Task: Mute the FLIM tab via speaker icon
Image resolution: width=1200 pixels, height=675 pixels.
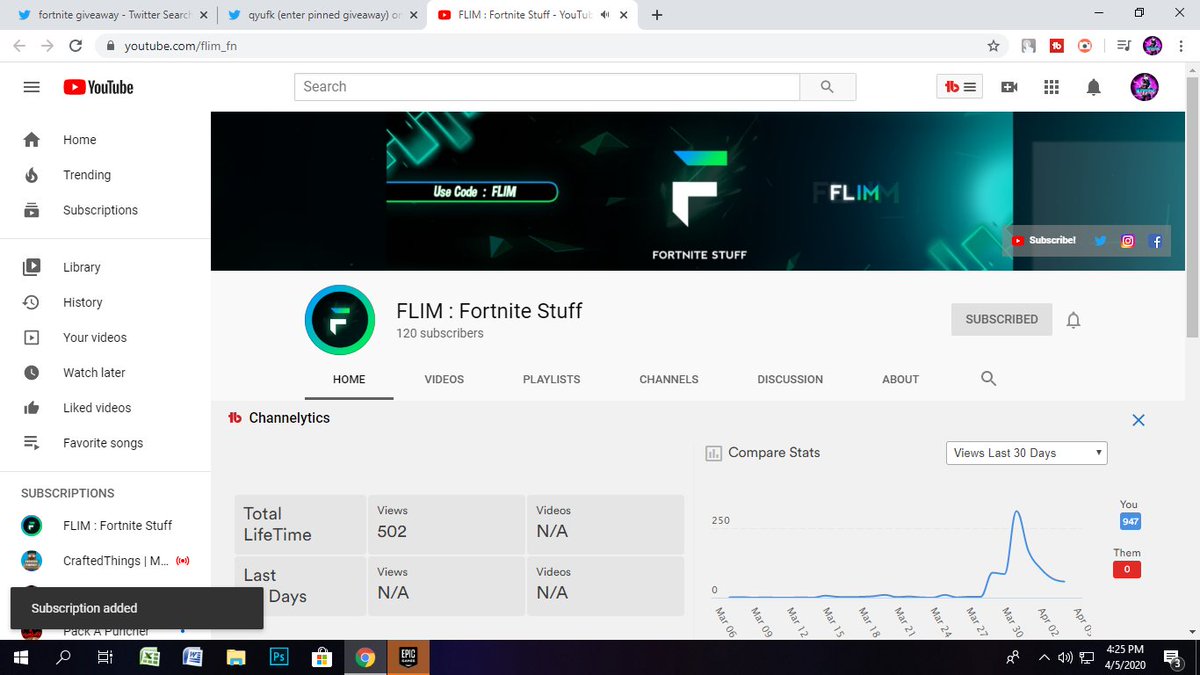Action: click(x=605, y=15)
